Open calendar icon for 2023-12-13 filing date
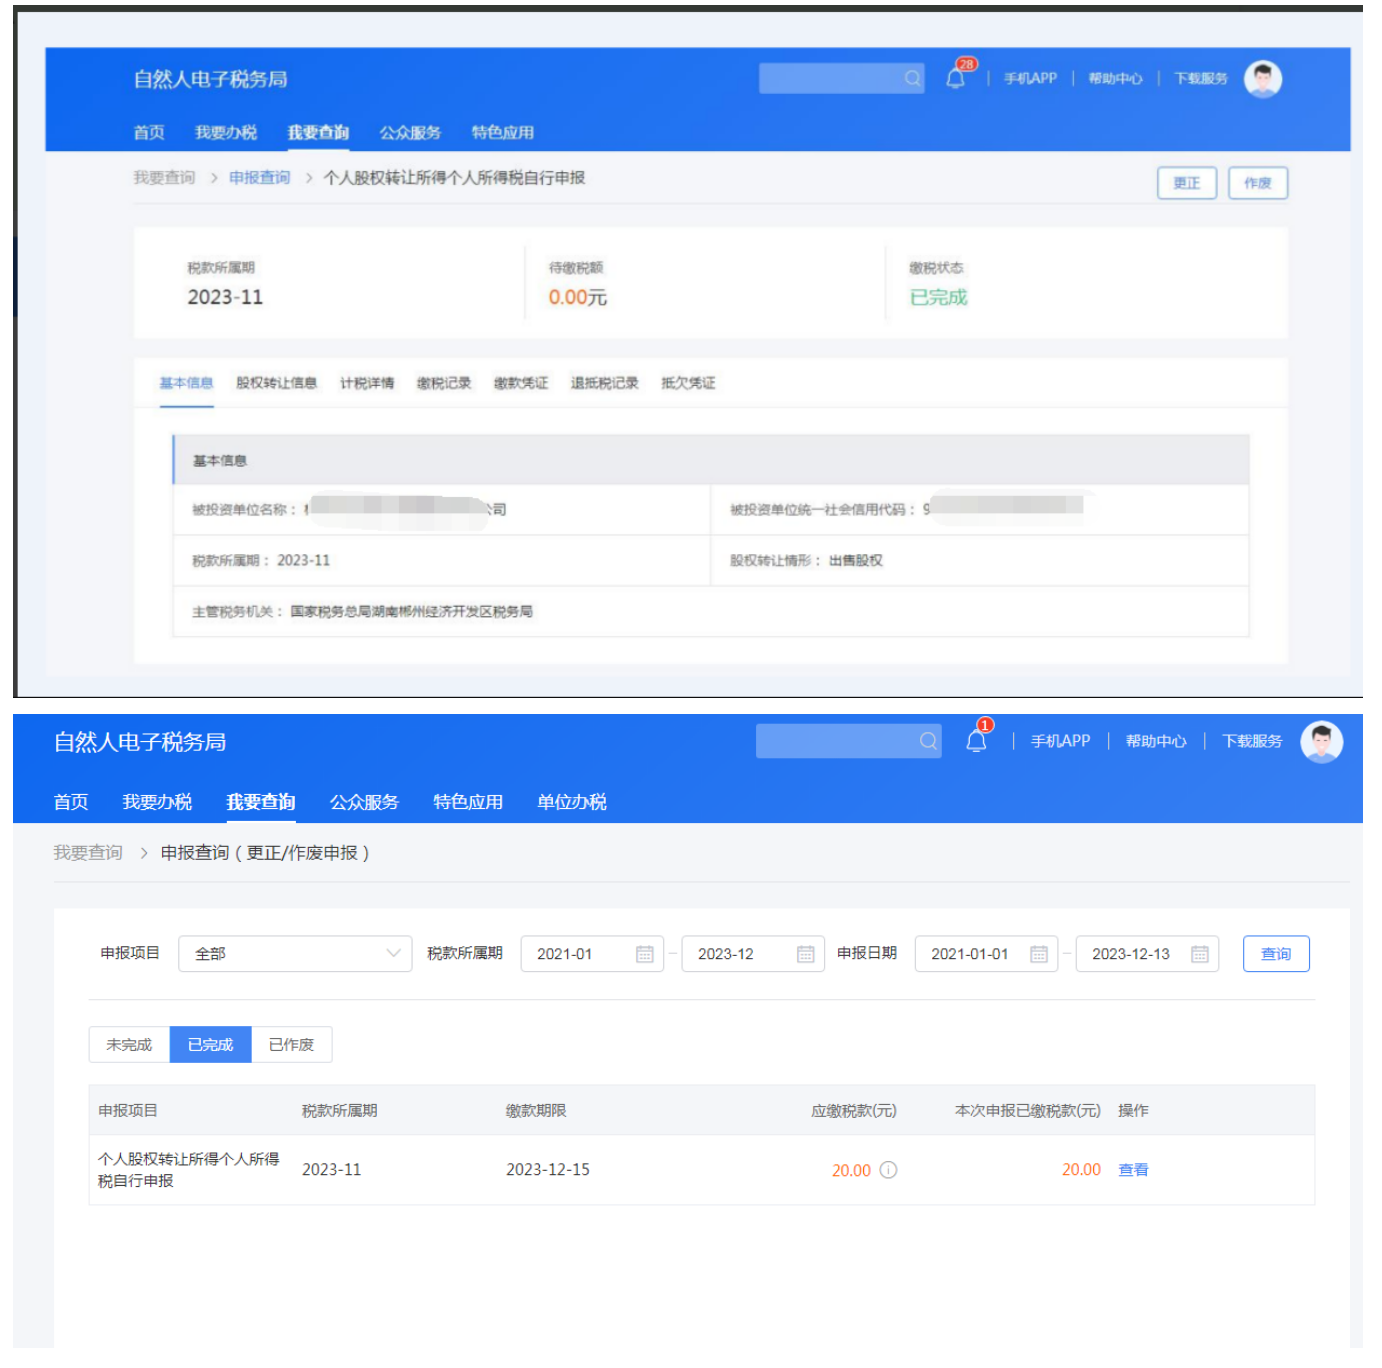Screen dimensions: 1382x1368 coord(1200,954)
